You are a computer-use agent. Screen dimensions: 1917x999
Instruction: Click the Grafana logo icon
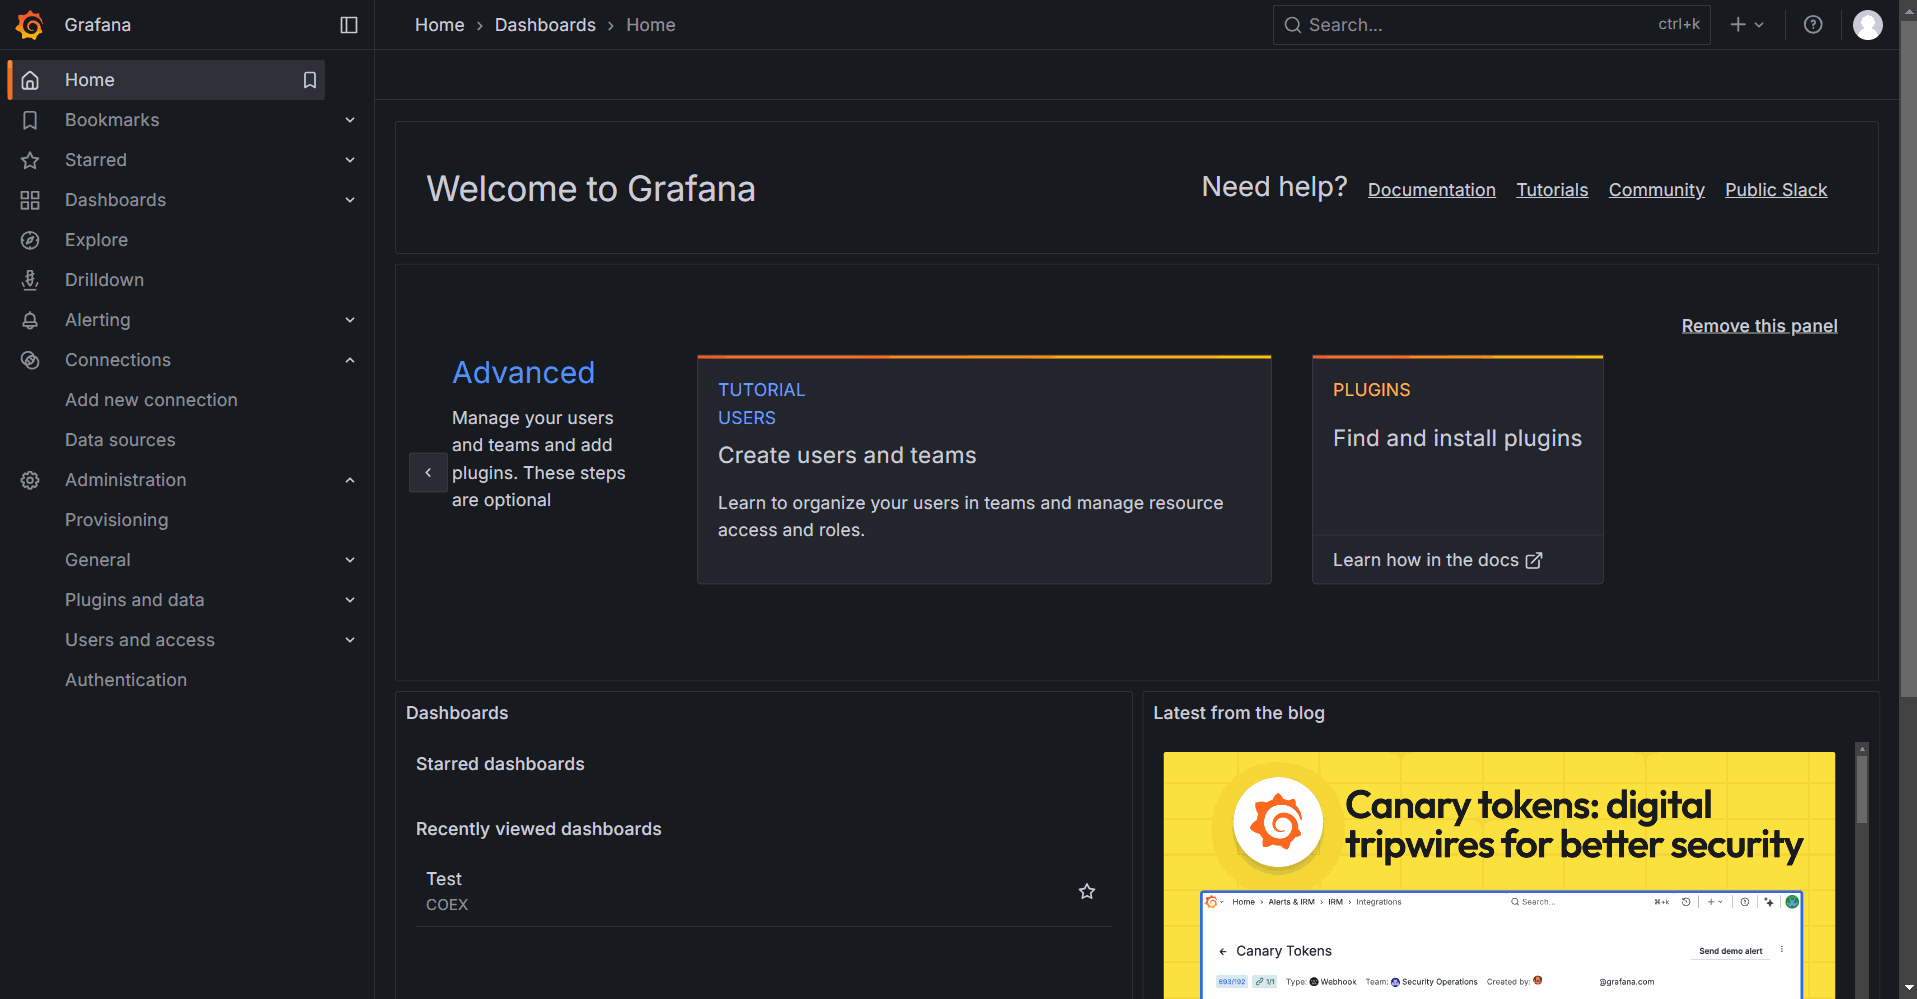point(30,25)
